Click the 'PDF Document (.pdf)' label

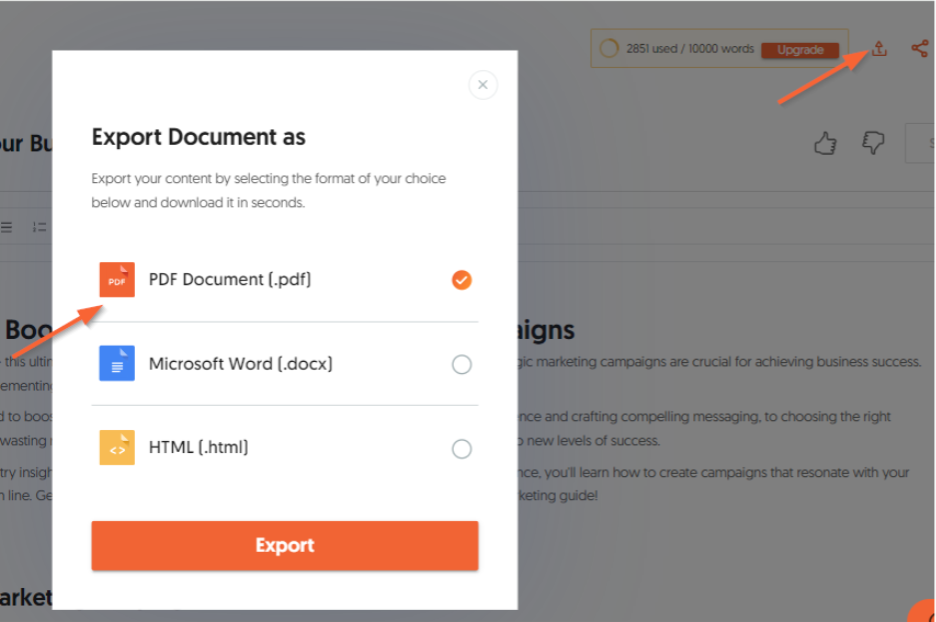coord(230,279)
